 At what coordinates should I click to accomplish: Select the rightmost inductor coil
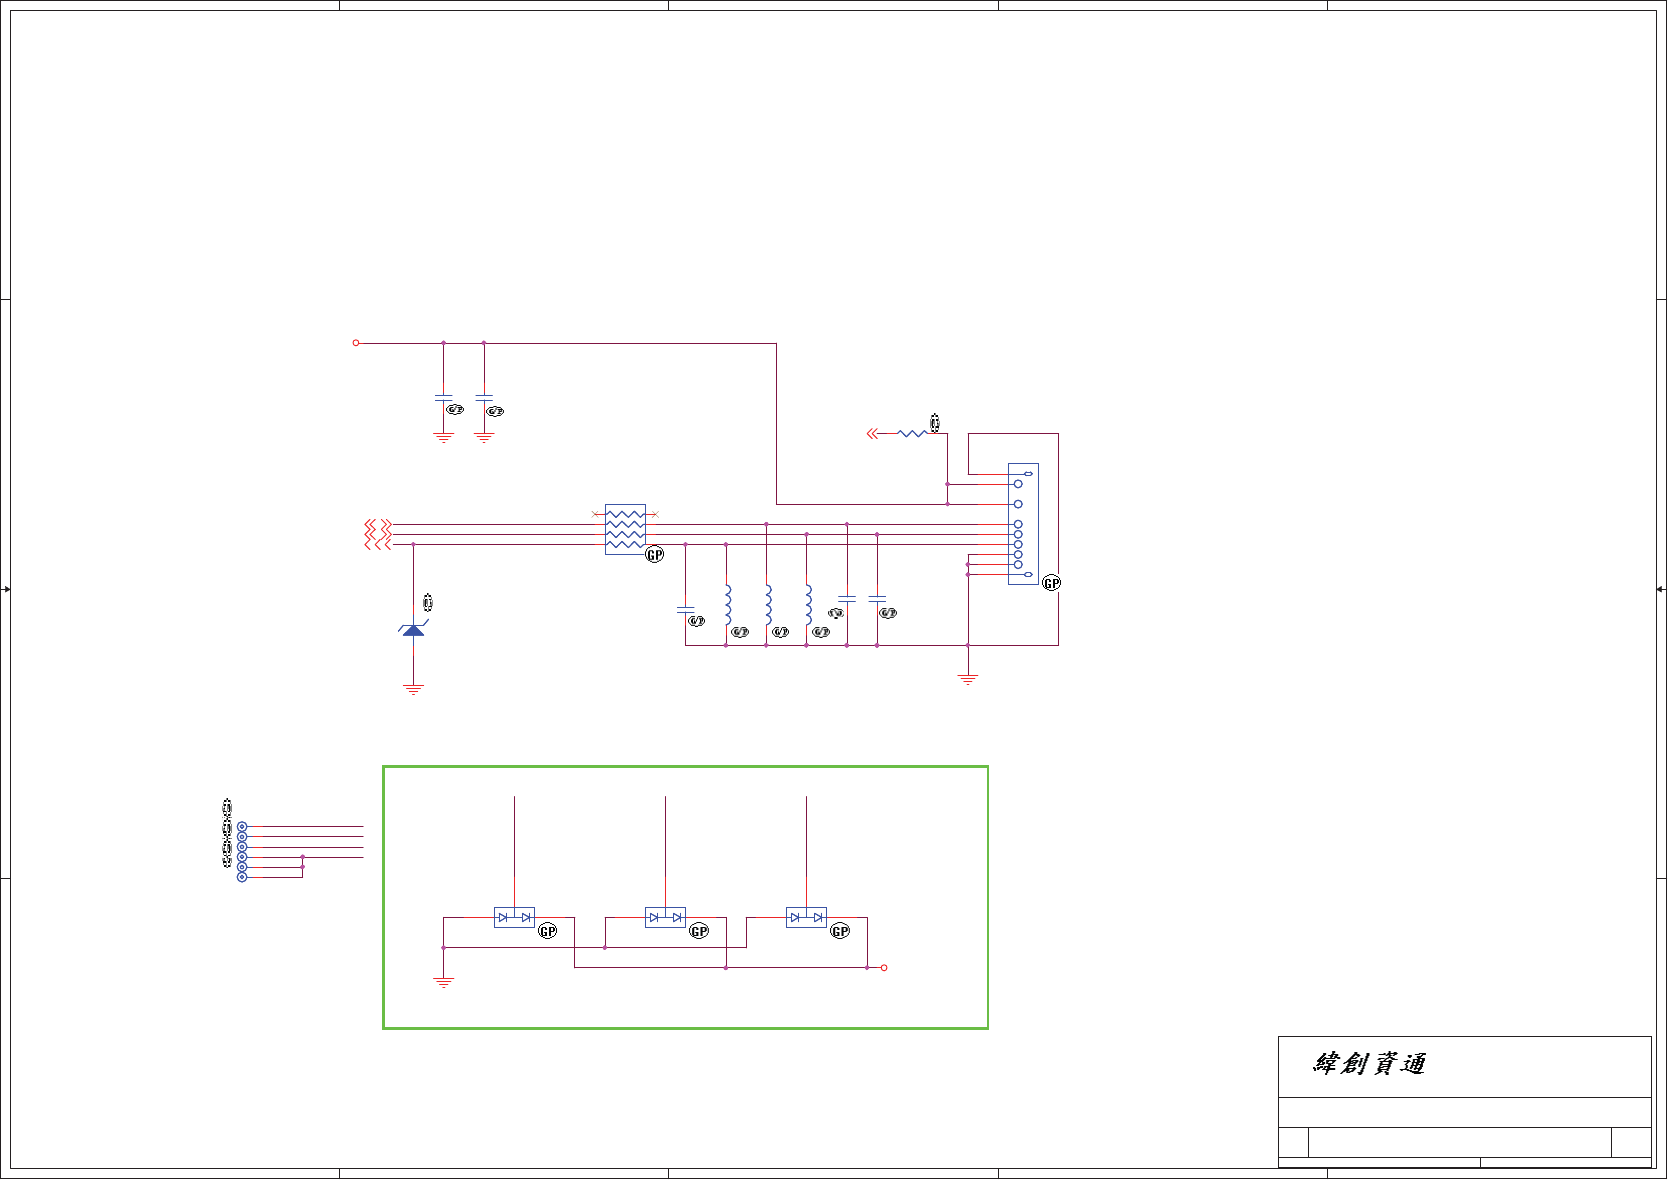tap(808, 605)
